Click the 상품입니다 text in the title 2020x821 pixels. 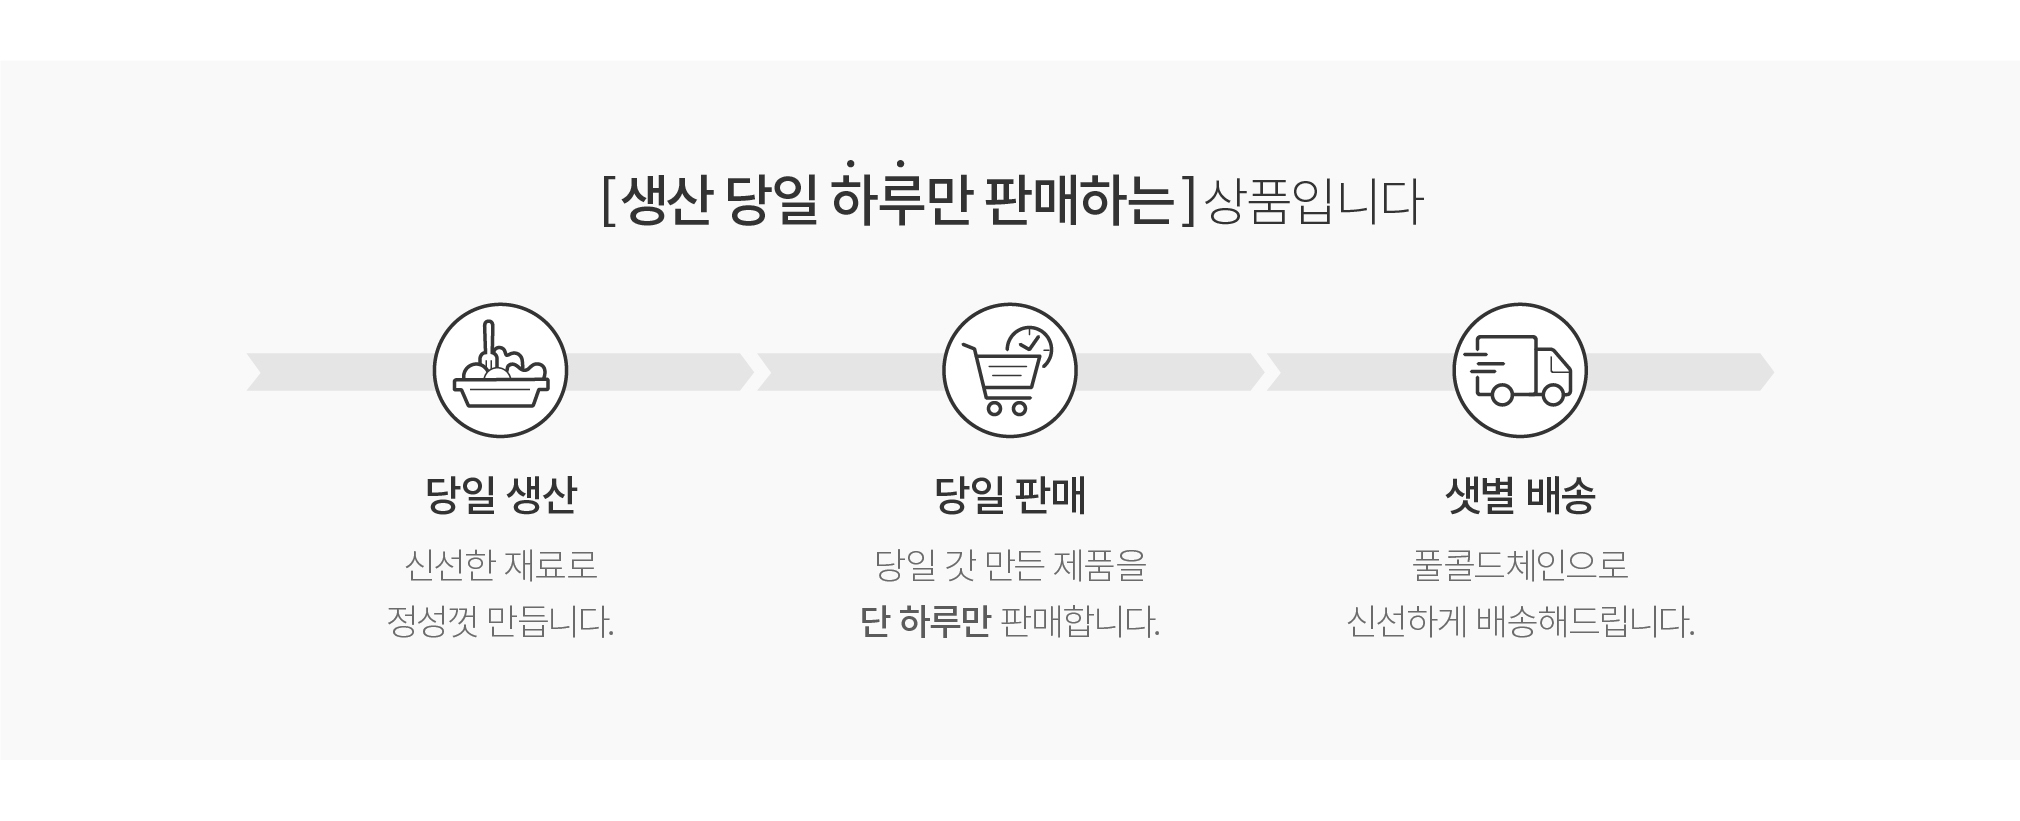(1314, 202)
